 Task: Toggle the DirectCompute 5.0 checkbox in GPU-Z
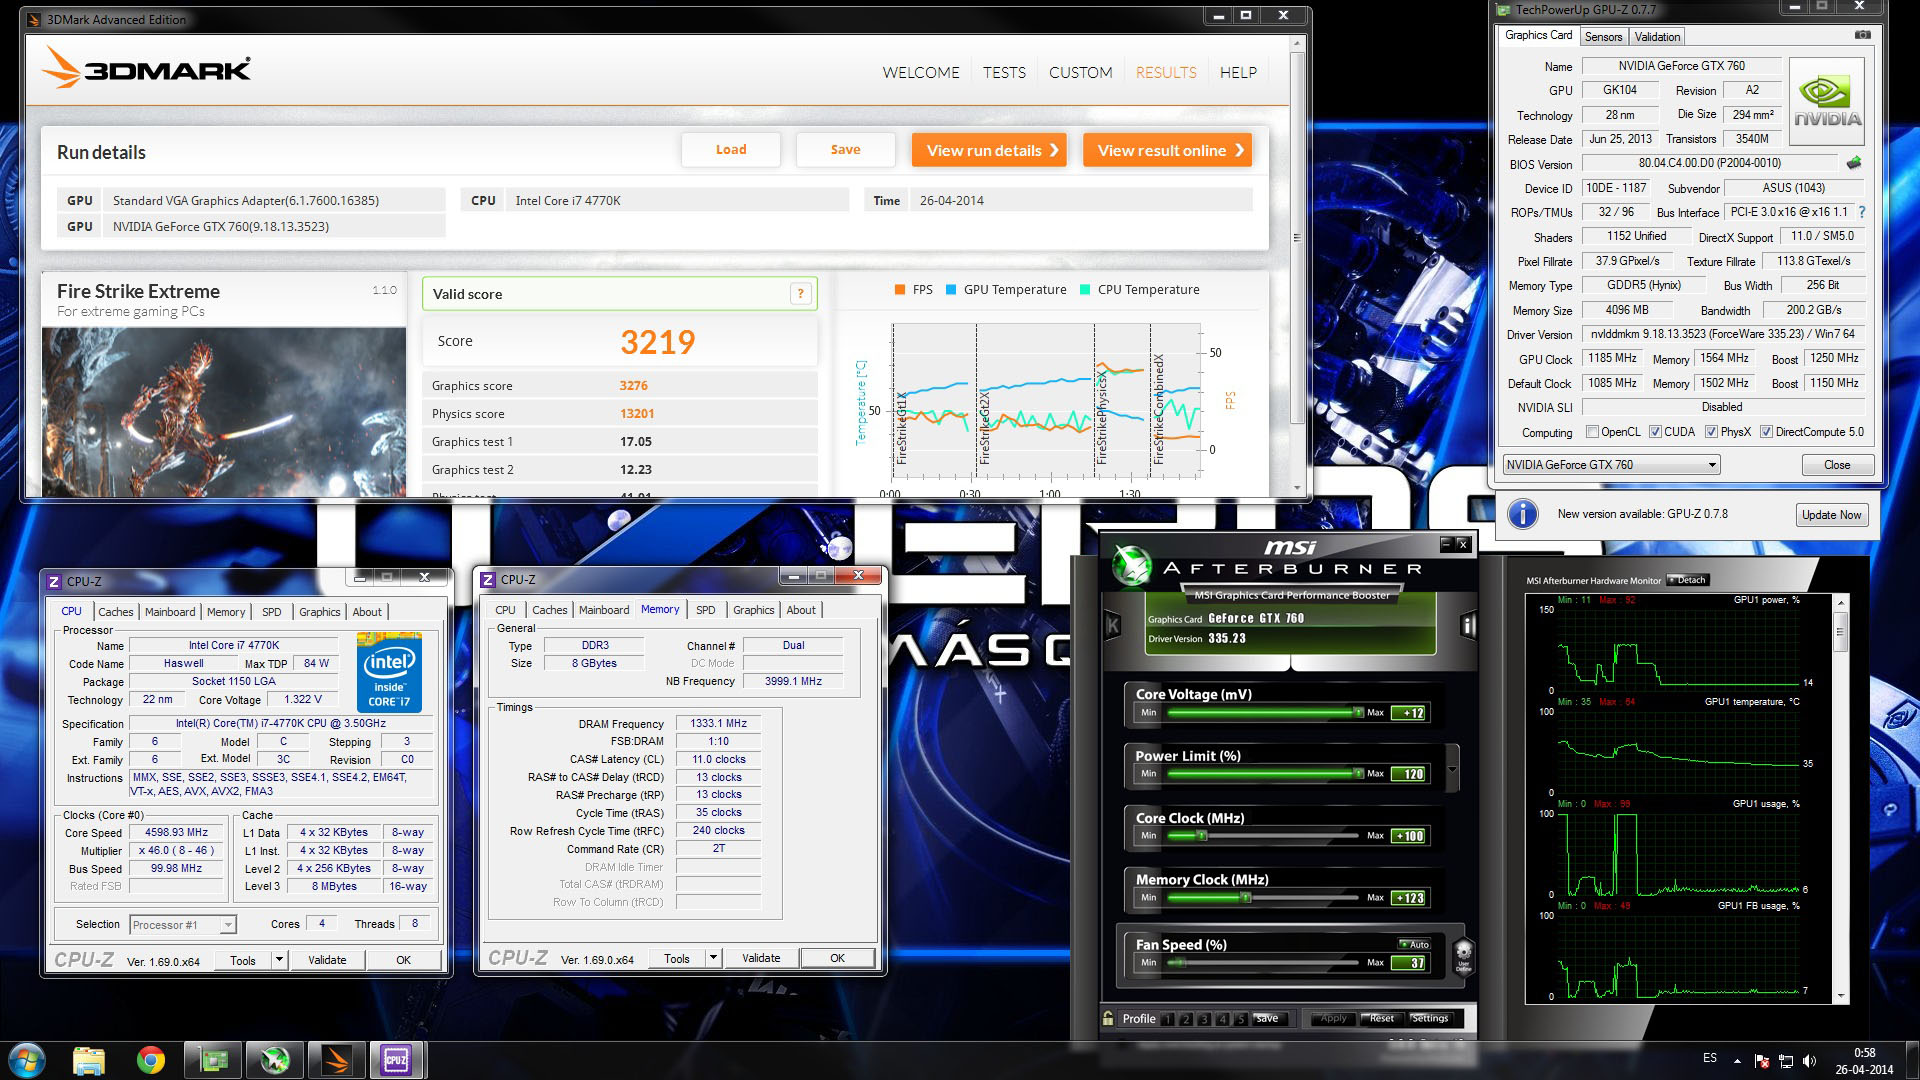point(1766,432)
